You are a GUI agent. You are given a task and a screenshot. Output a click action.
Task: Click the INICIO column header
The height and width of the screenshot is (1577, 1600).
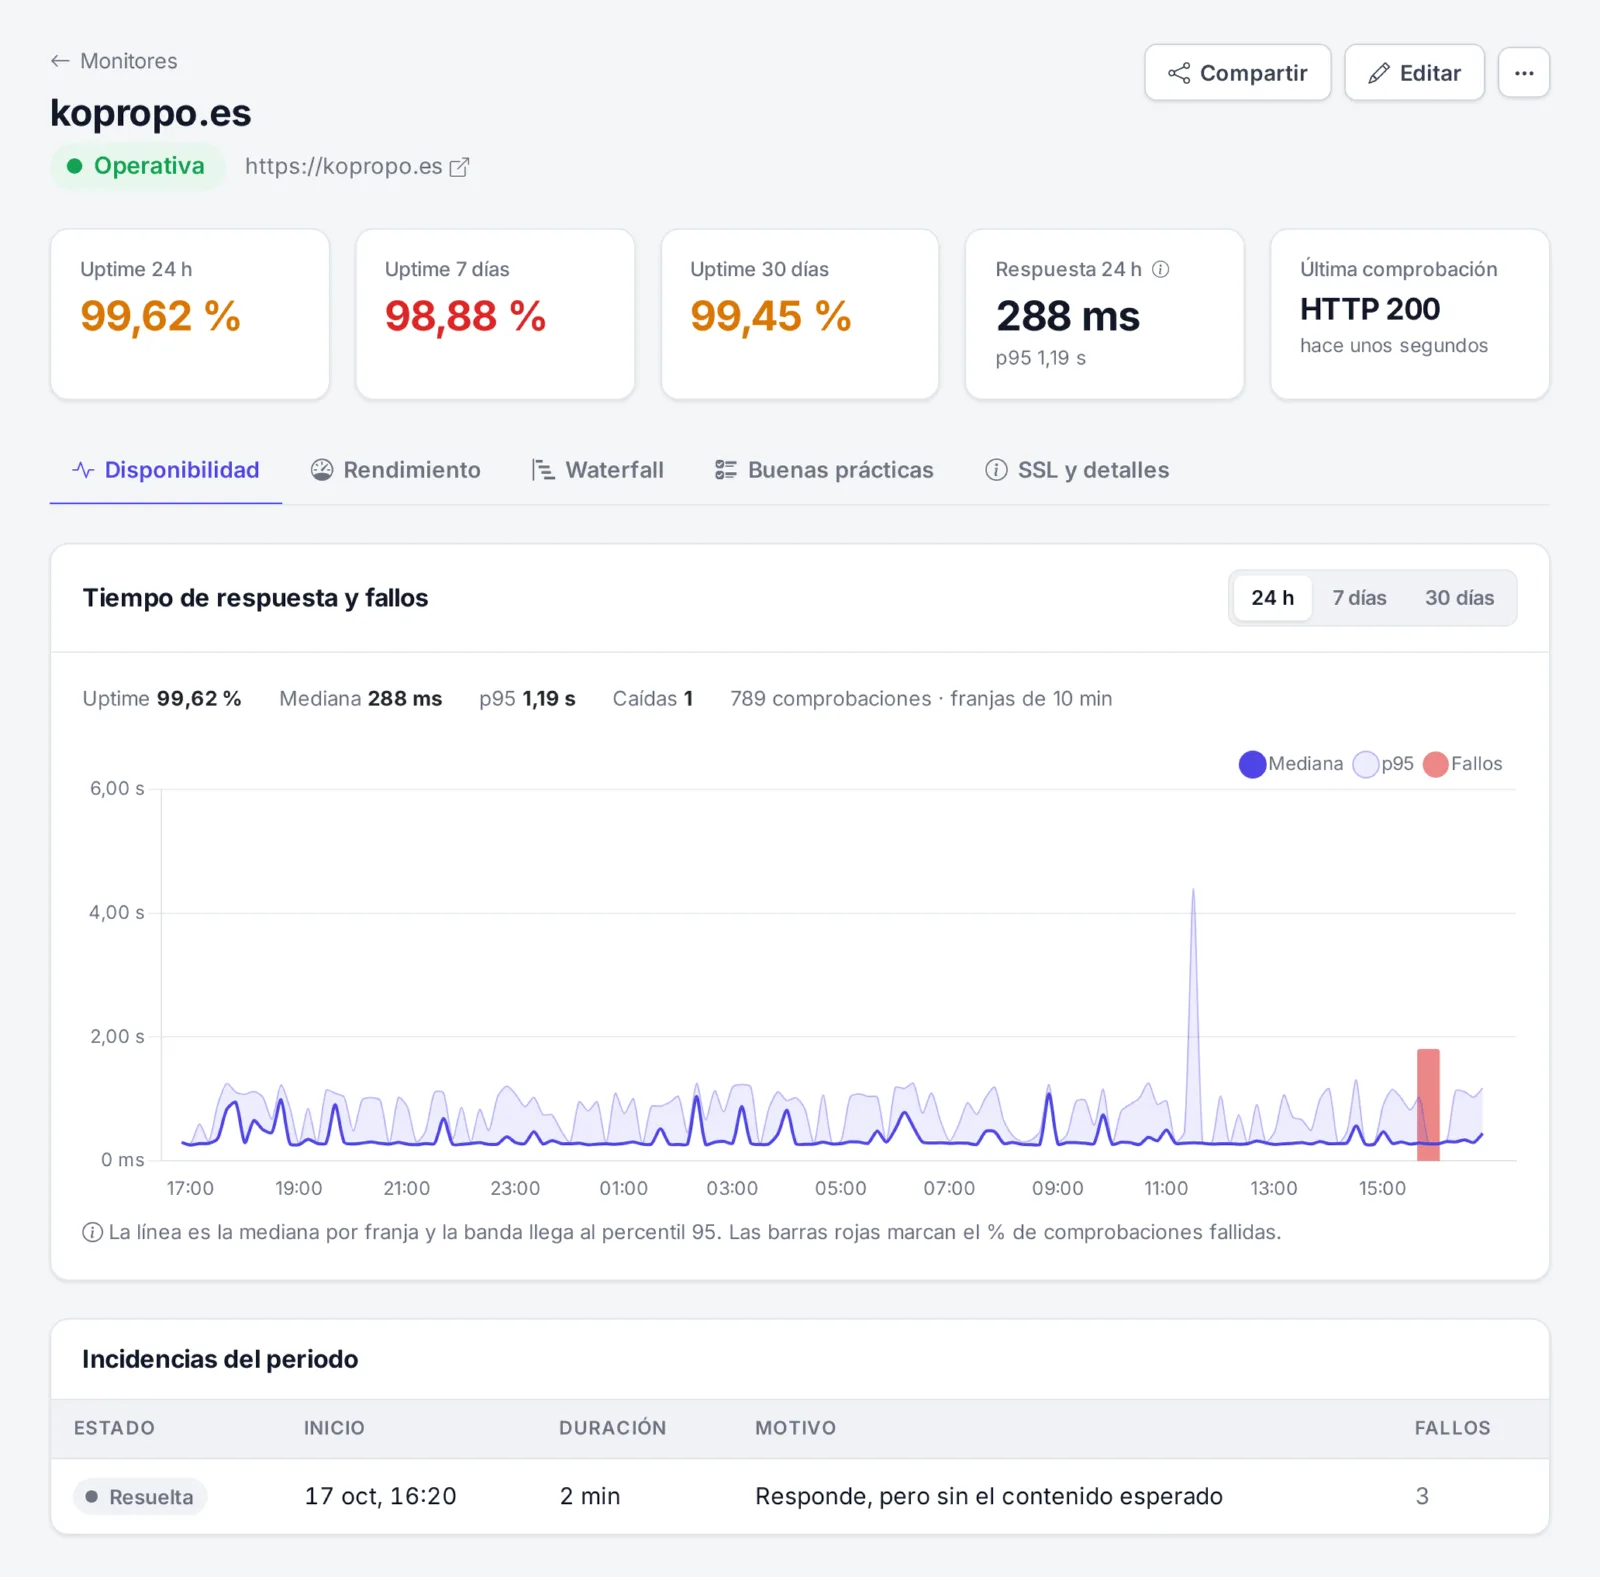tap(334, 1428)
